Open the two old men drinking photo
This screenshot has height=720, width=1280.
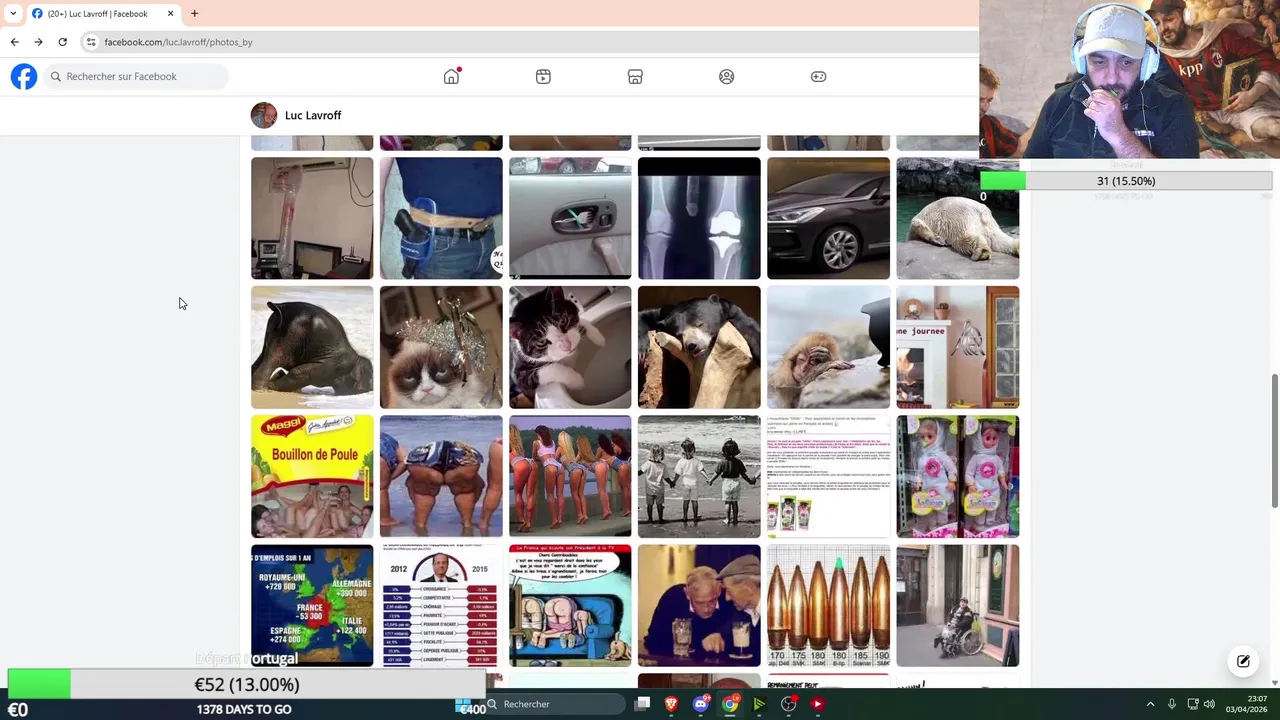pyautogui.click(x=699, y=605)
